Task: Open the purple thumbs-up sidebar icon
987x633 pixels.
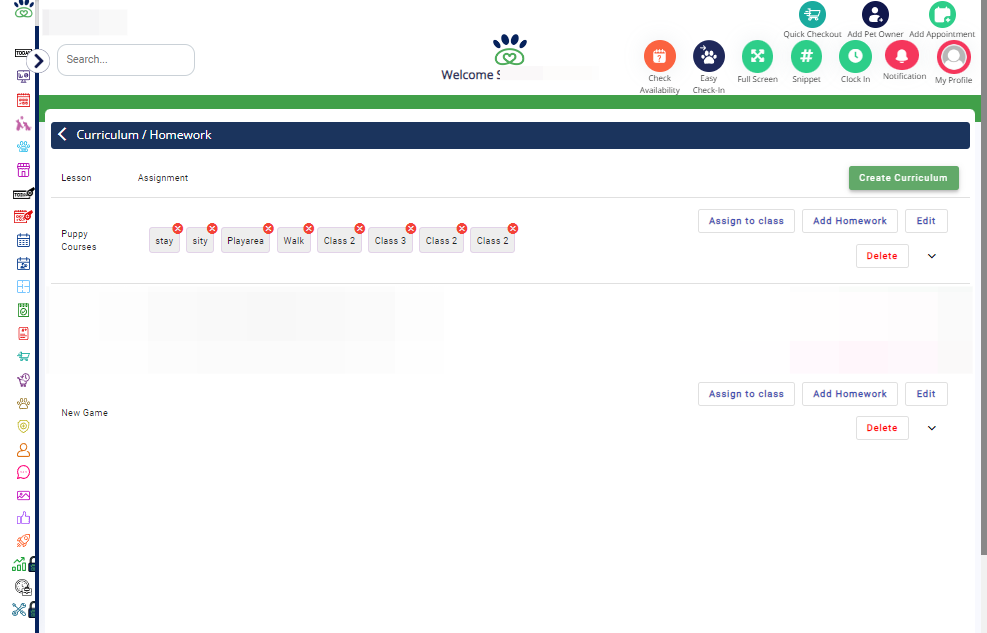Action: (x=23, y=518)
